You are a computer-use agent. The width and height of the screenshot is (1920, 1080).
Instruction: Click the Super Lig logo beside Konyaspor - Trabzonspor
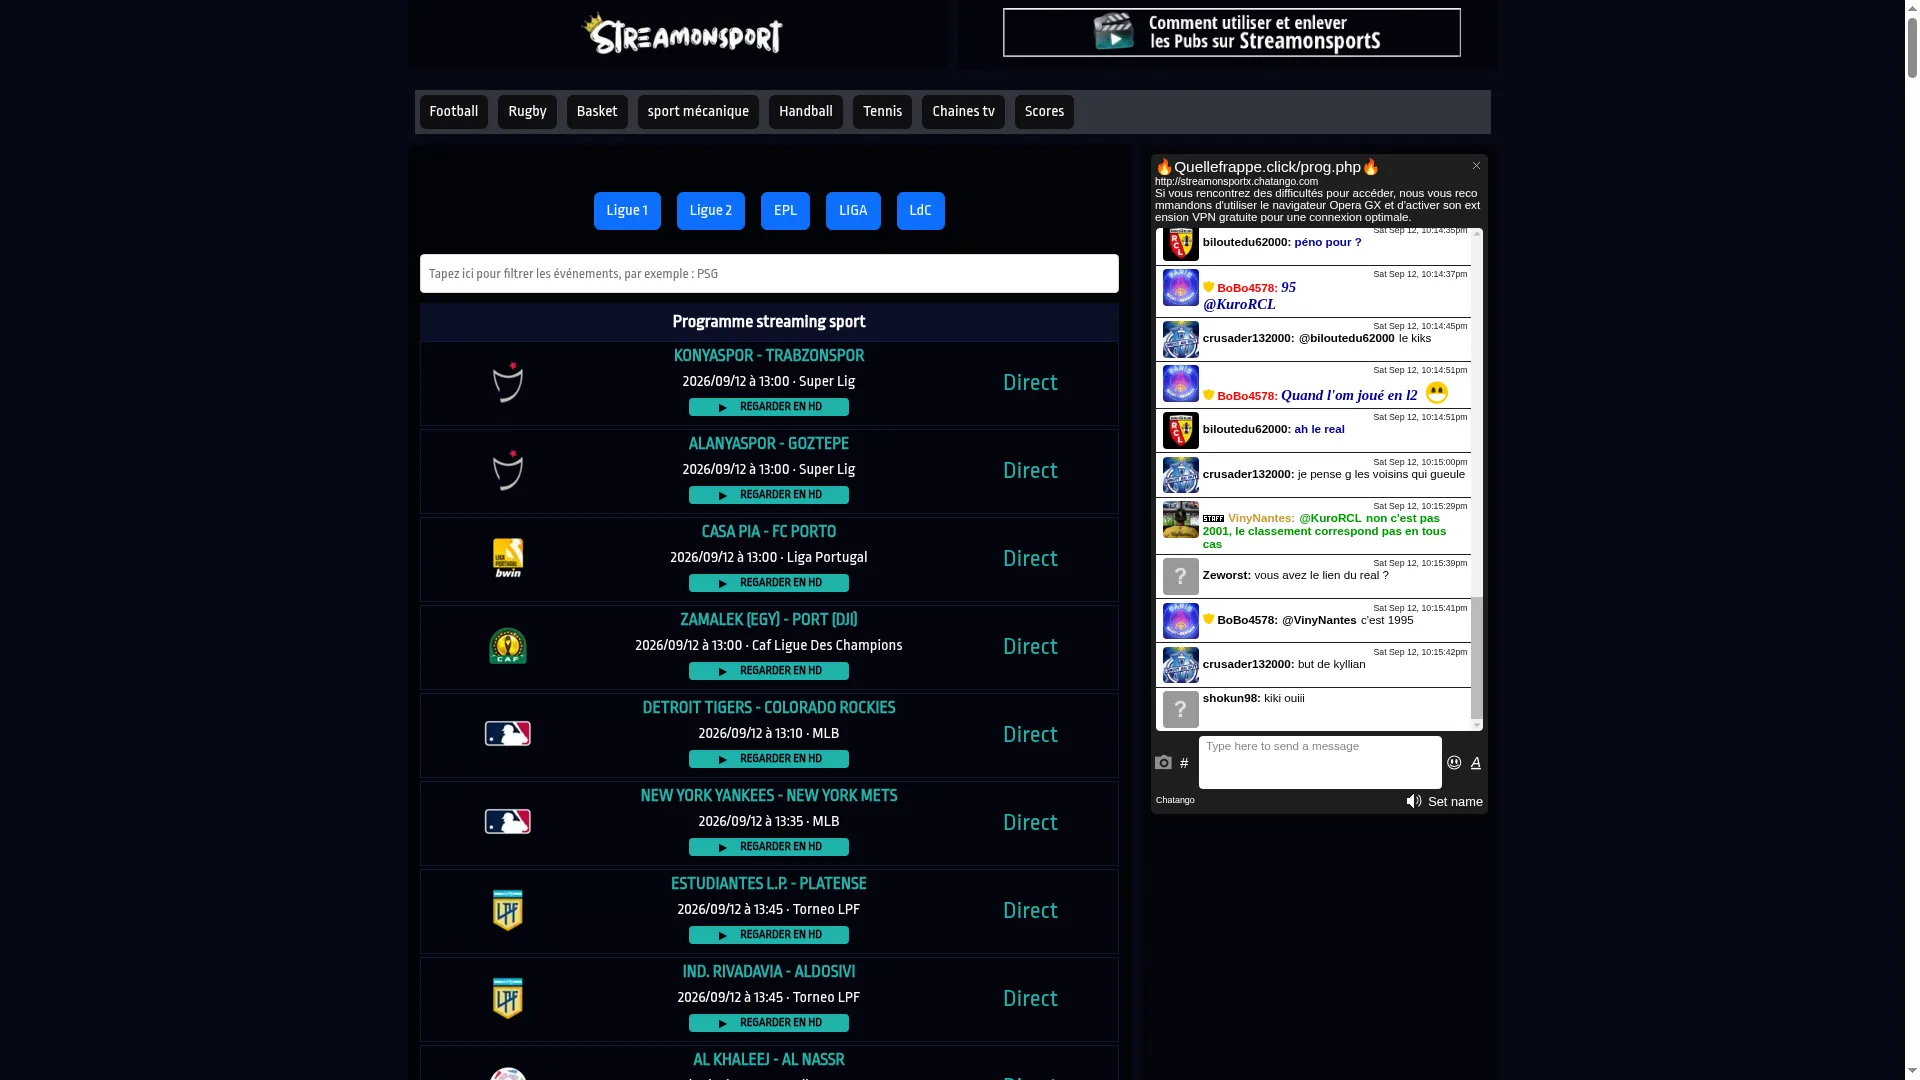(x=508, y=382)
